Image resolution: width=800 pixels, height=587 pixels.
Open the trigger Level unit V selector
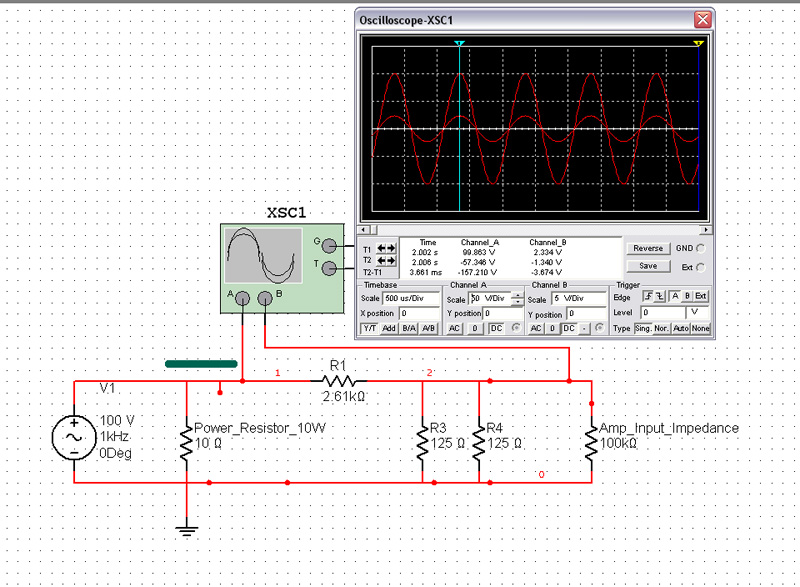(698, 312)
